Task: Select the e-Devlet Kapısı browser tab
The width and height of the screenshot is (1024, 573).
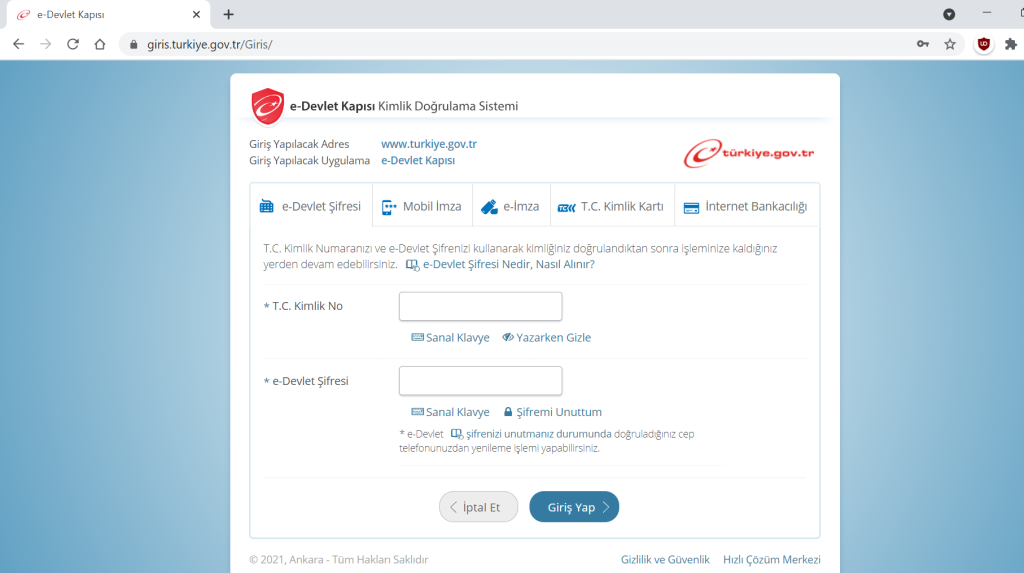Action: tap(108, 14)
